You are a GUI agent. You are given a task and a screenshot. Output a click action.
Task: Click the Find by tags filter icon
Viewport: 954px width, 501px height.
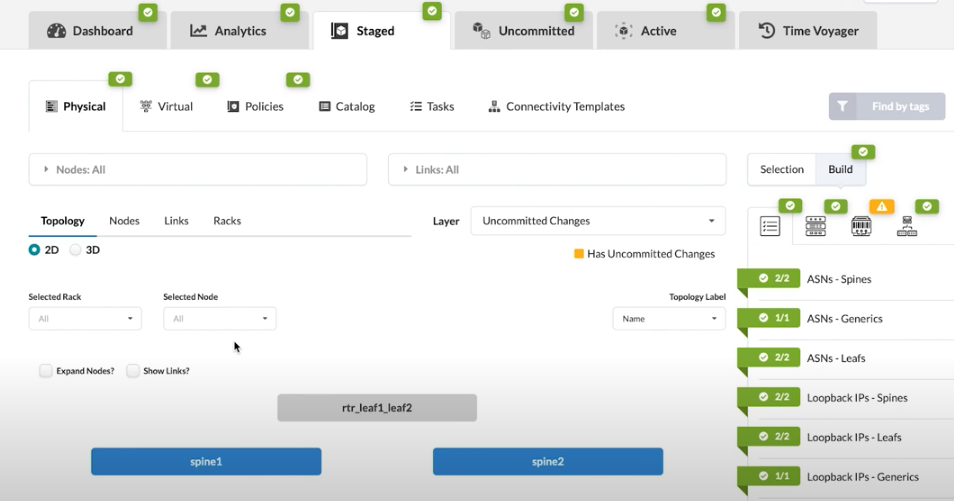843,107
